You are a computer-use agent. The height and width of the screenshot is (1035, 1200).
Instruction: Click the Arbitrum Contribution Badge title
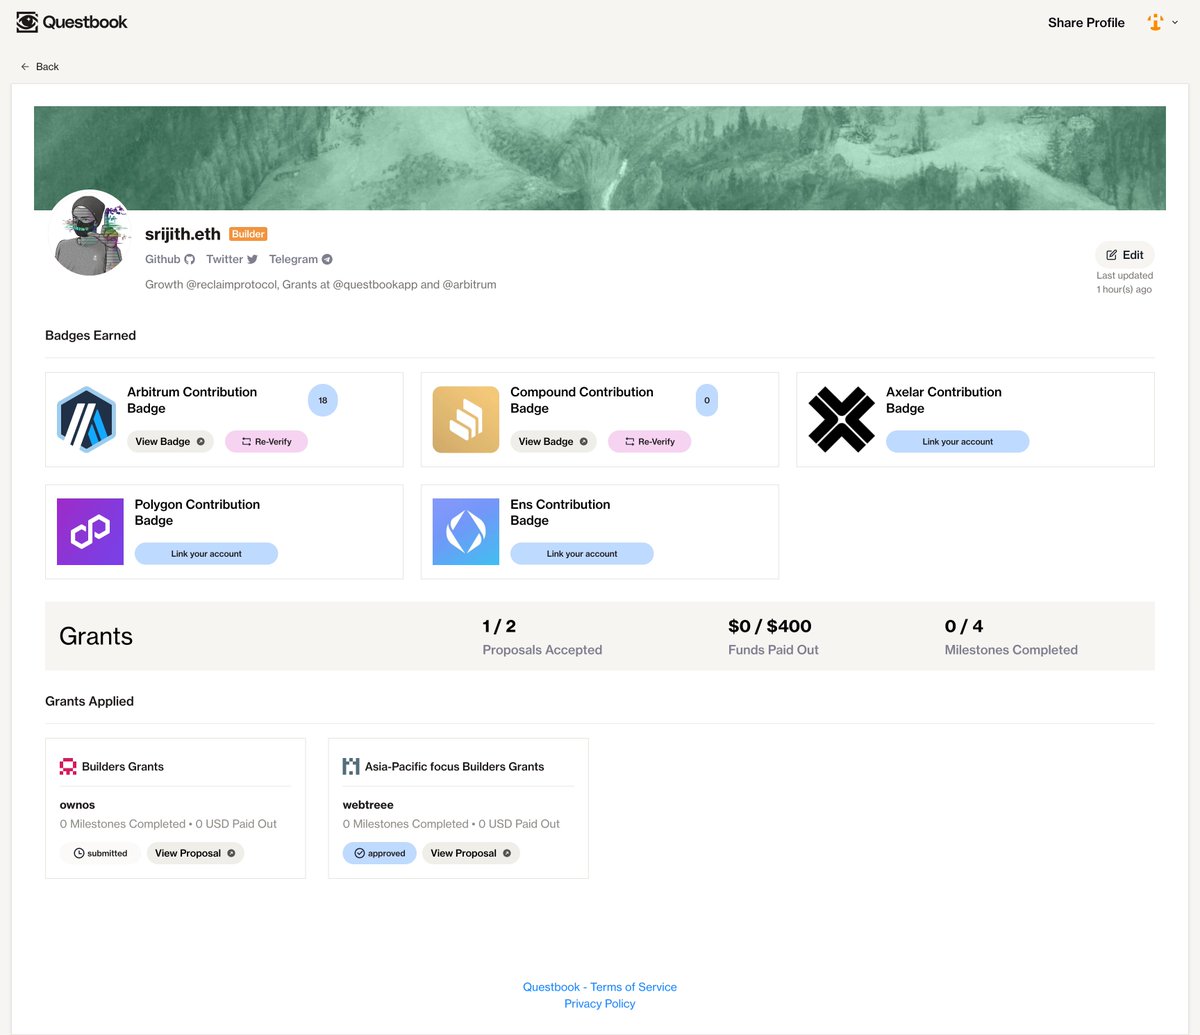tap(192, 400)
